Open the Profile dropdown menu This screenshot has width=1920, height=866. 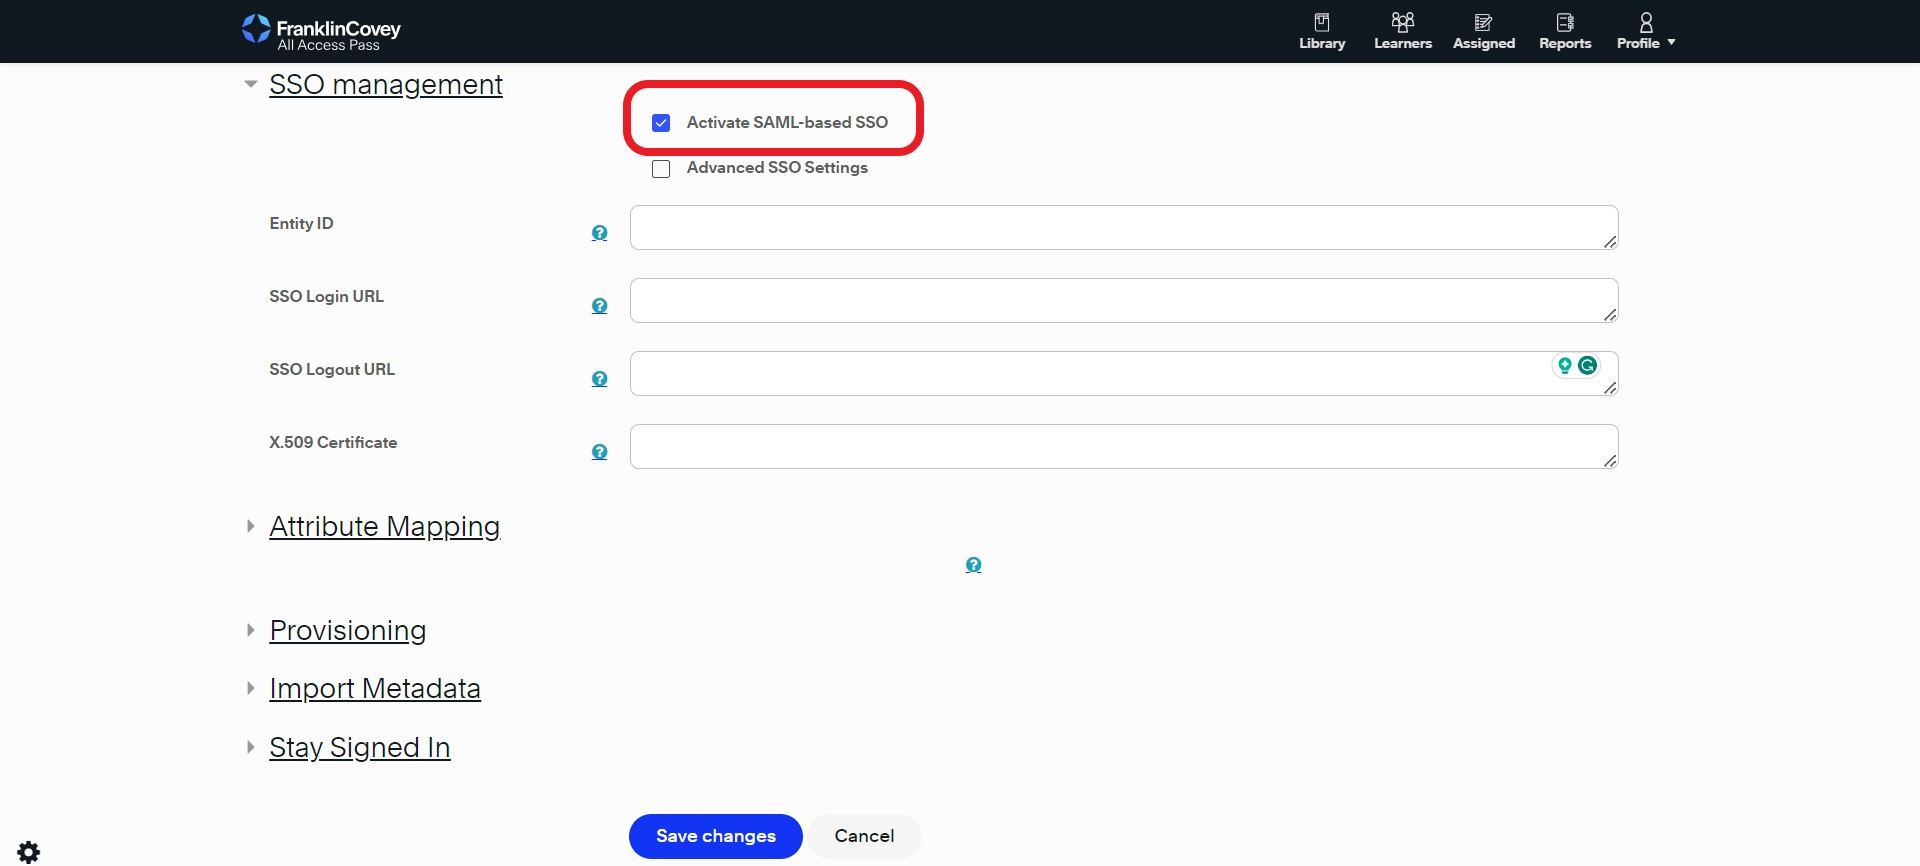click(1645, 31)
